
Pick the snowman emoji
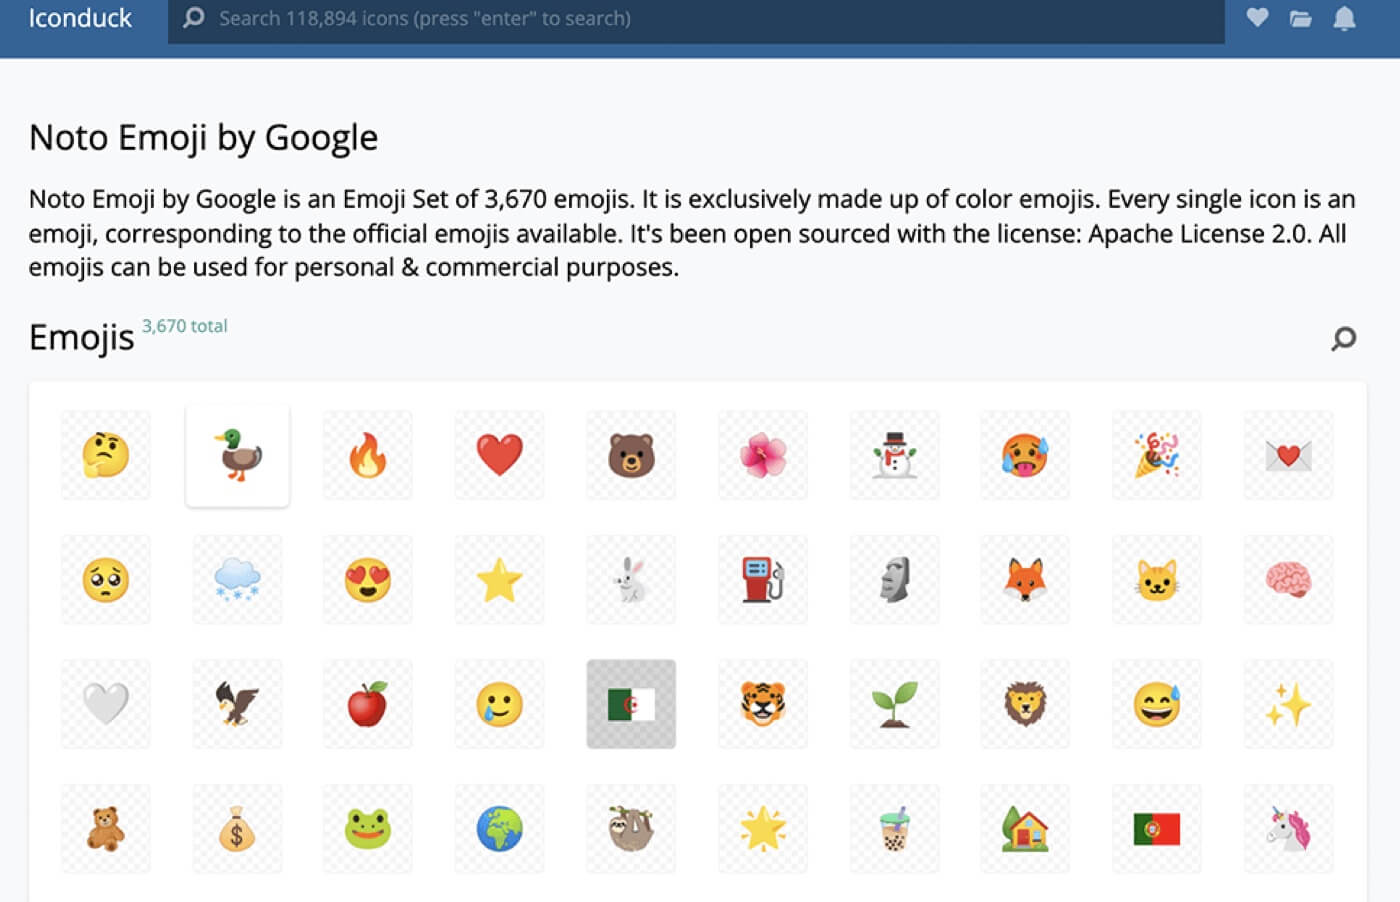[894, 456]
